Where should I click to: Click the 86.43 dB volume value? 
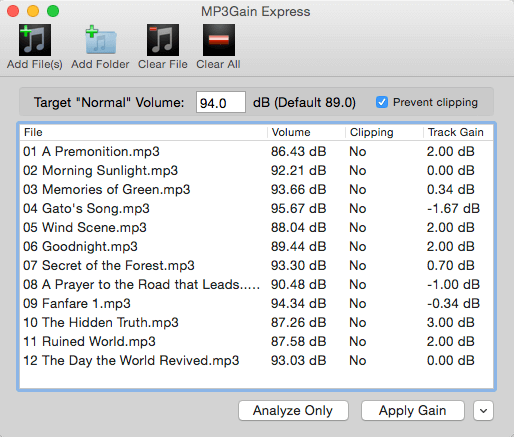click(x=298, y=152)
